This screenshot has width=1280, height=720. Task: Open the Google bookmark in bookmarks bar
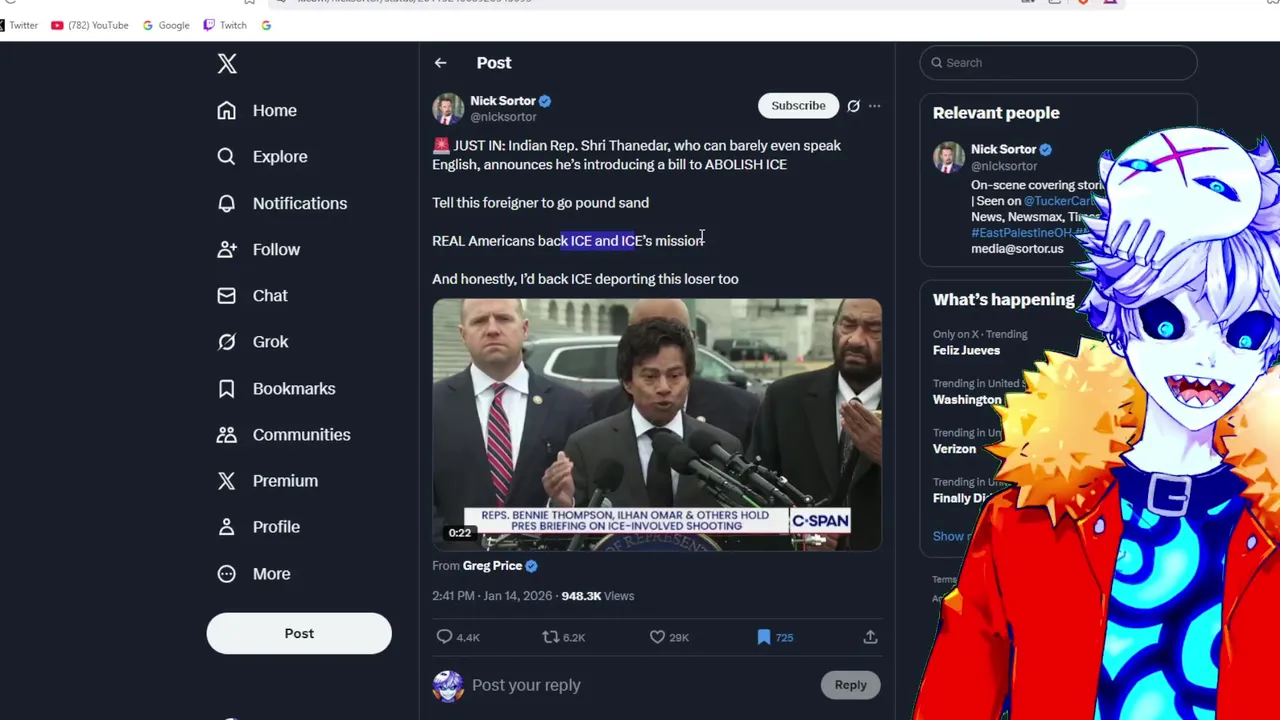point(166,25)
